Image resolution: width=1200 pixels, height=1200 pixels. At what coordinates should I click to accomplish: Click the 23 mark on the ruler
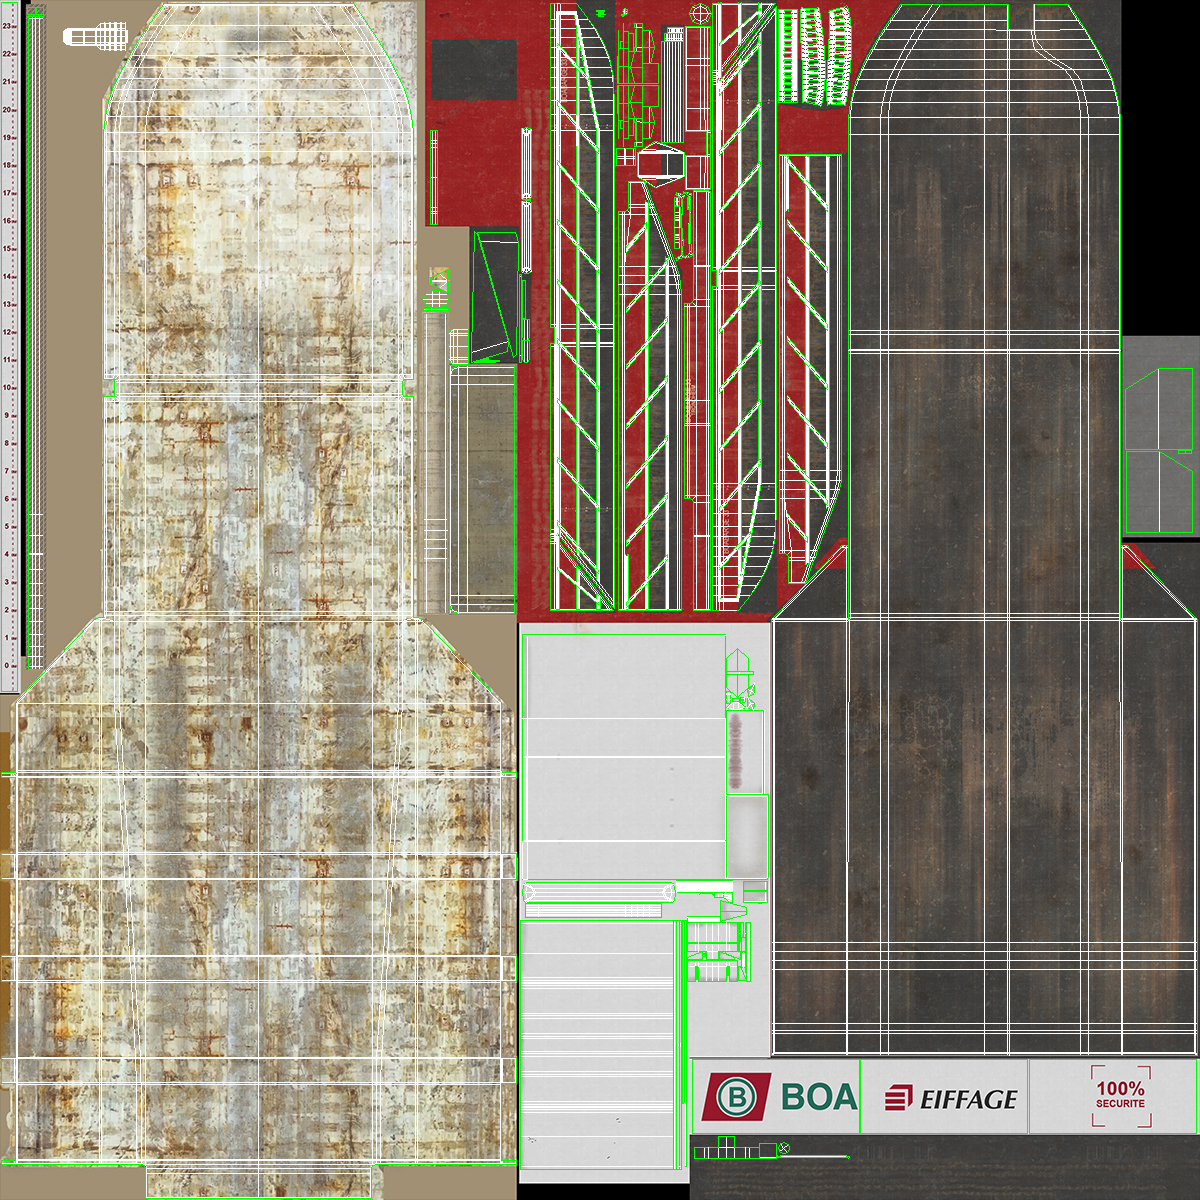[6, 27]
